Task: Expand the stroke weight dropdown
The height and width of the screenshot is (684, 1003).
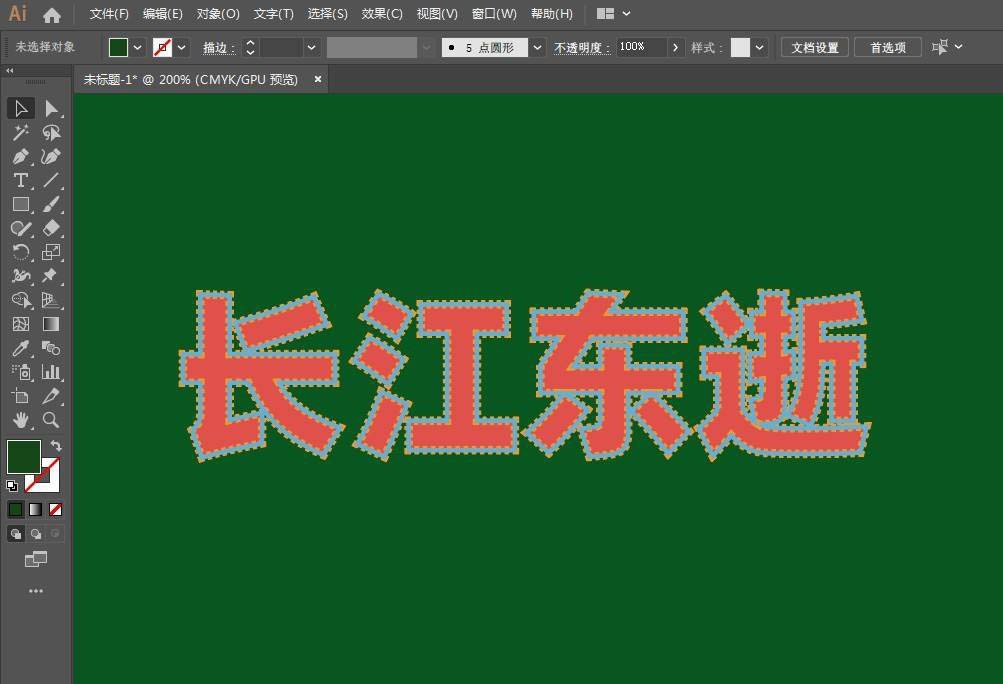Action: tap(312, 47)
